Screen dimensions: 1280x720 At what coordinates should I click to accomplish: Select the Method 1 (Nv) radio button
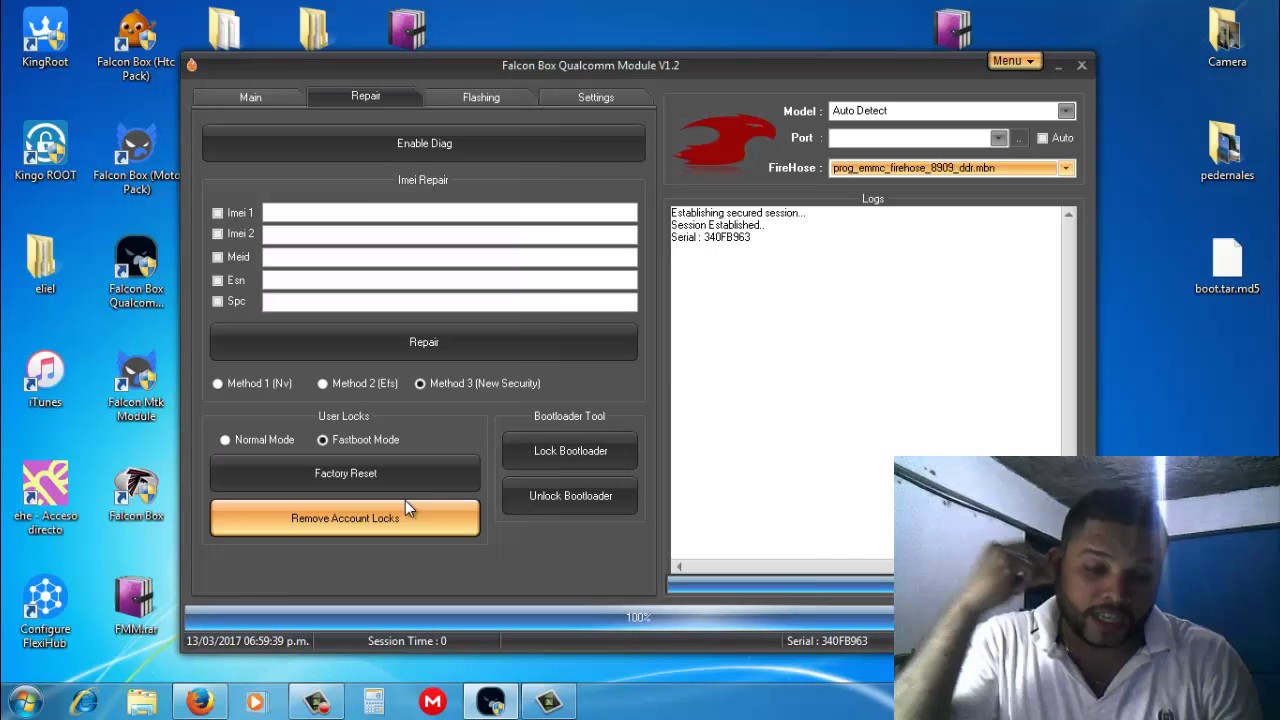click(218, 384)
